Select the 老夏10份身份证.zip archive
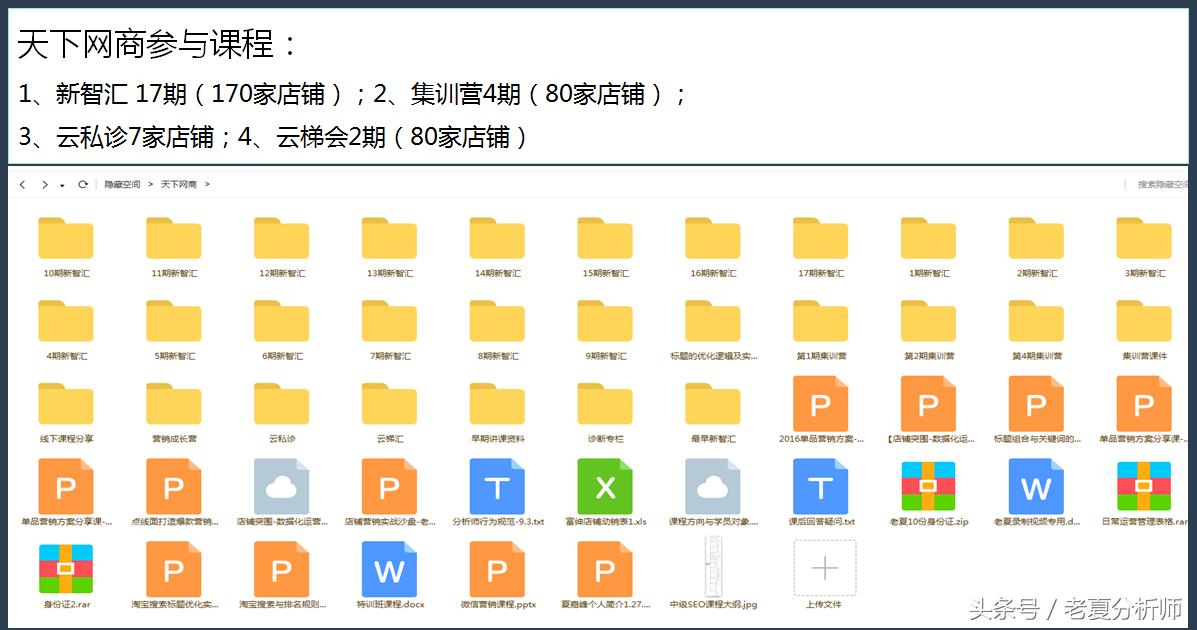The height and width of the screenshot is (630, 1197). 928,488
